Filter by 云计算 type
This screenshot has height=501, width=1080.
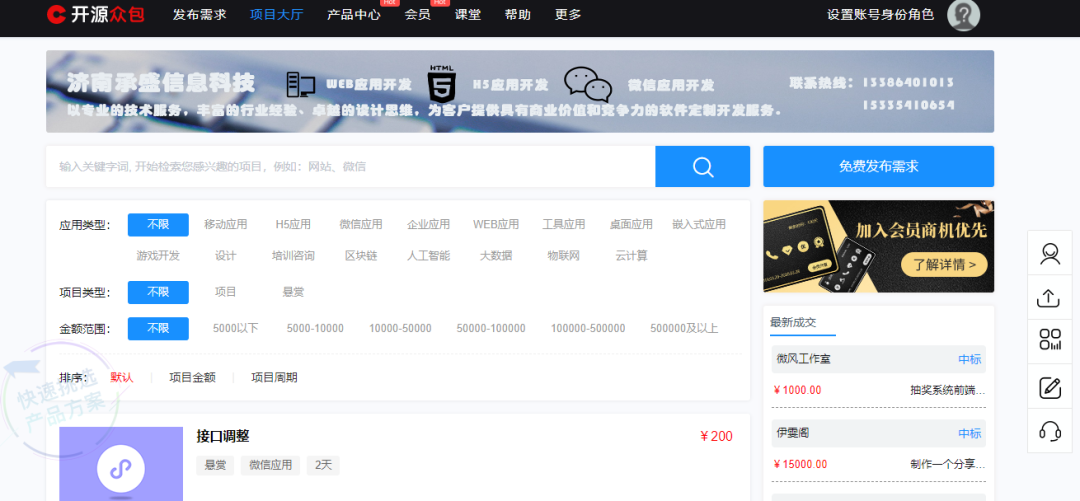[631, 256]
